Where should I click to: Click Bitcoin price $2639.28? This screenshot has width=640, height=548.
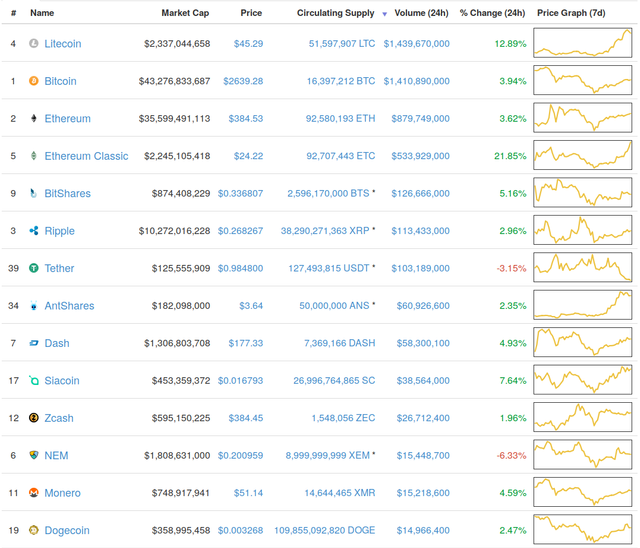click(243, 81)
